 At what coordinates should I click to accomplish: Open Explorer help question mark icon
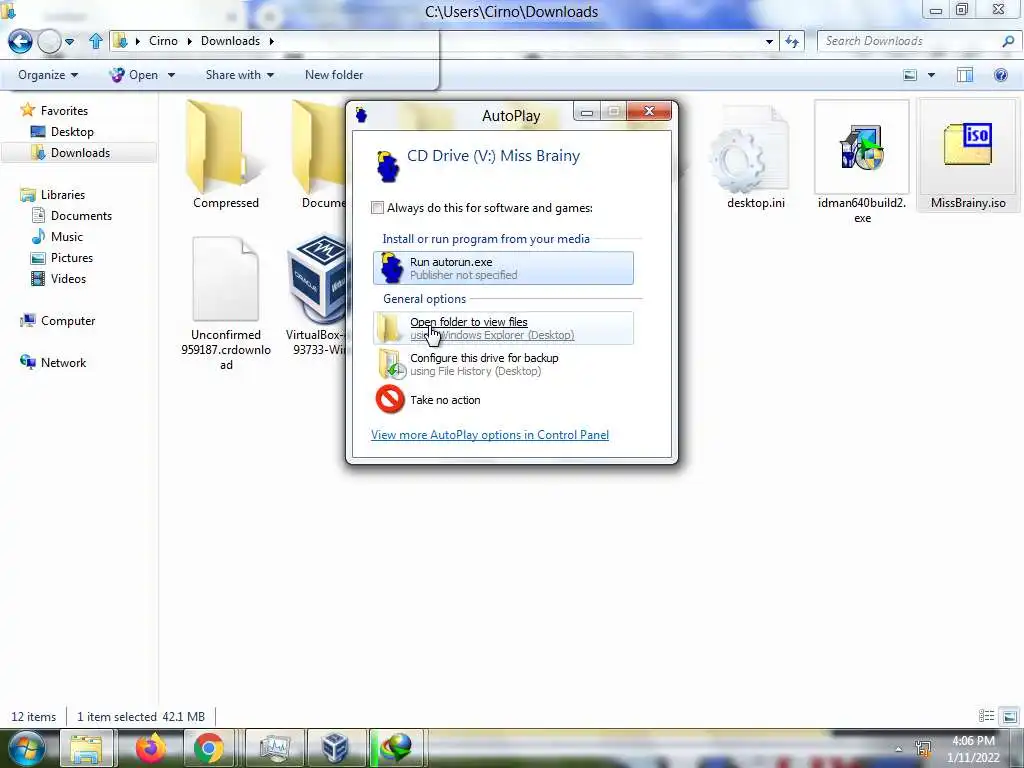[1000, 75]
